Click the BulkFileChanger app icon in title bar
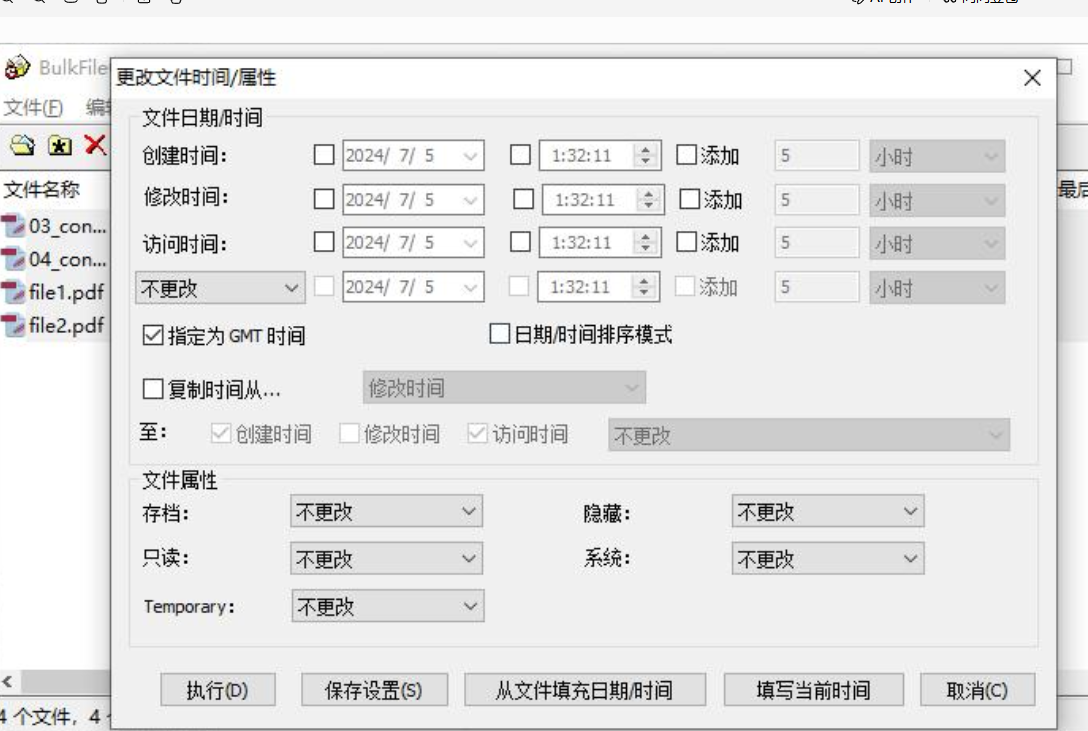This screenshot has width=1088, height=731. (17, 67)
